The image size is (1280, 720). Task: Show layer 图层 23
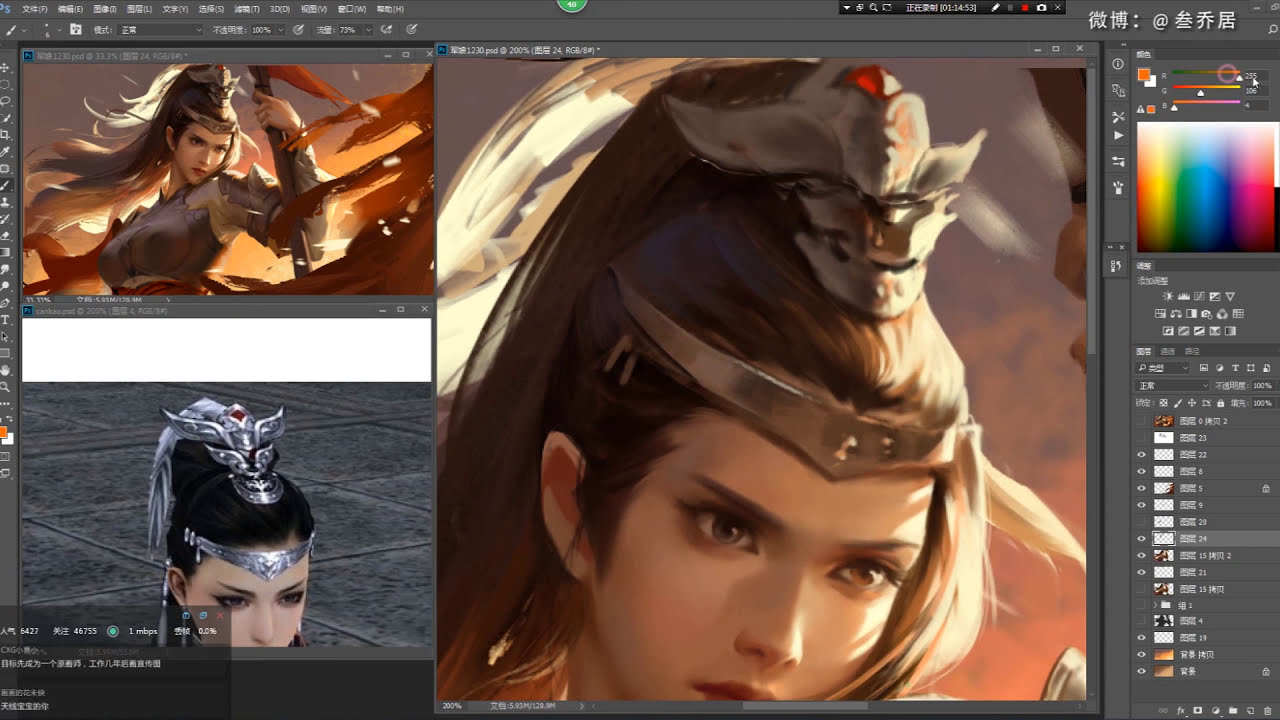point(1142,438)
